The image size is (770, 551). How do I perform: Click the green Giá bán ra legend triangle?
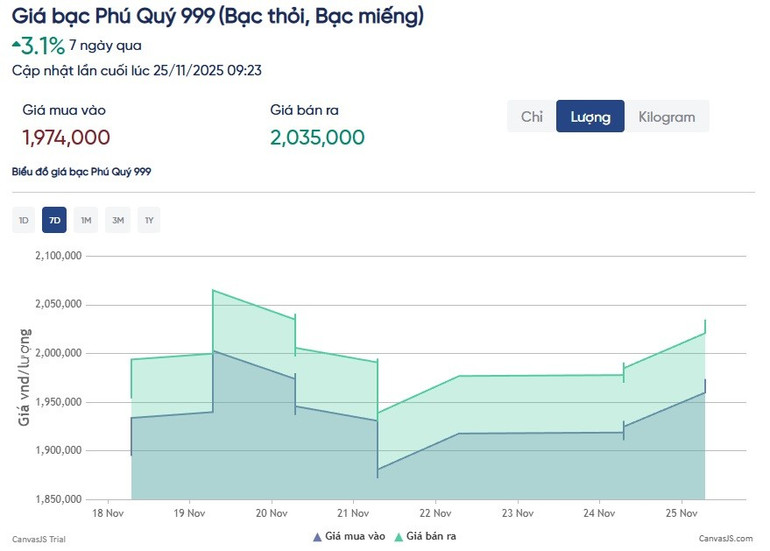point(398,537)
